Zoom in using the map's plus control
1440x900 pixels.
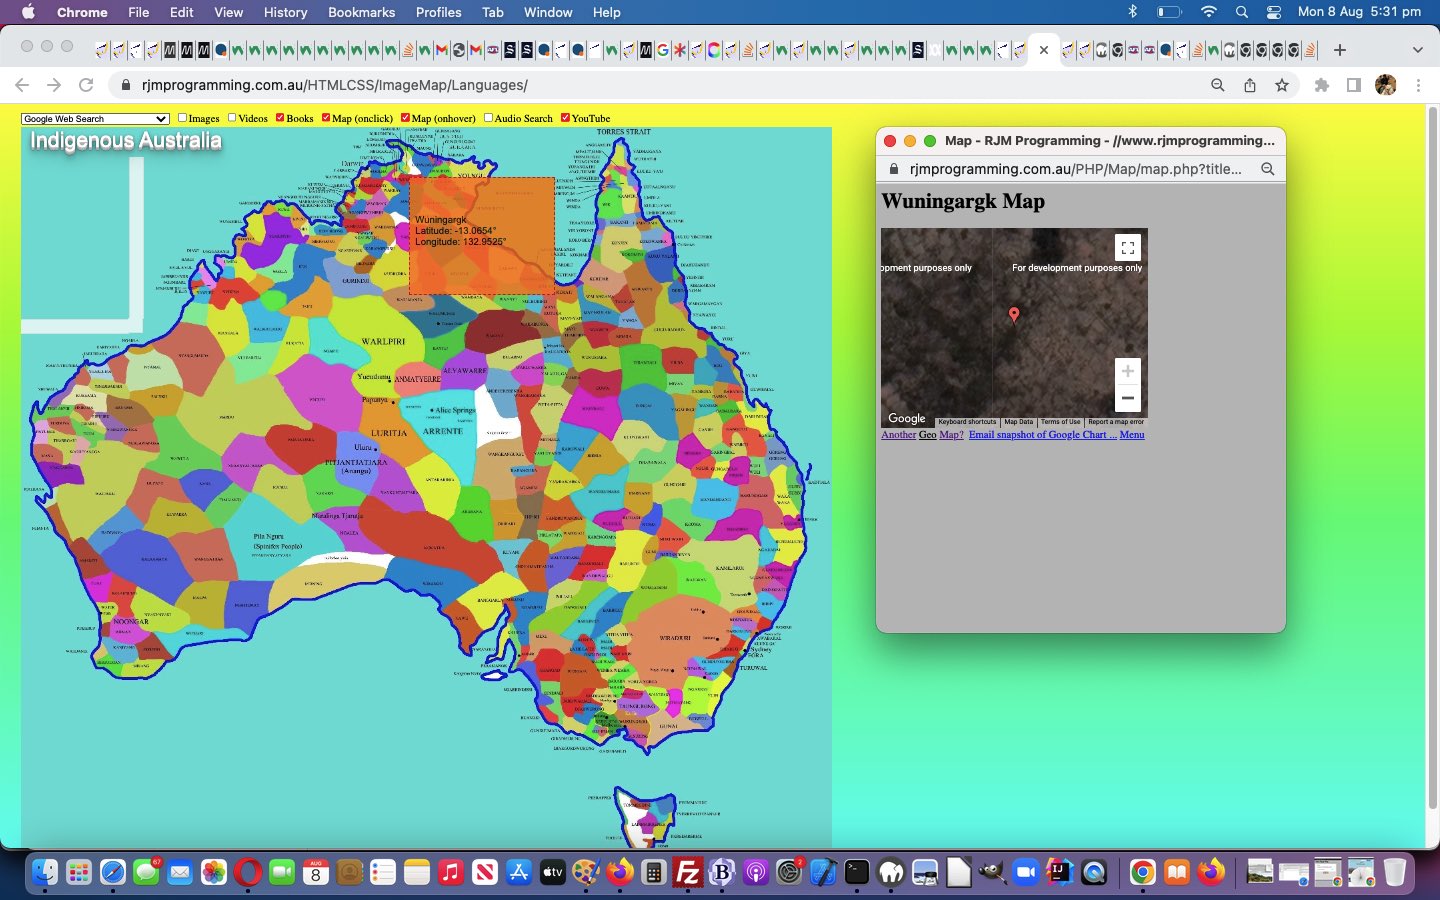pyautogui.click(x=1127, y=371)
